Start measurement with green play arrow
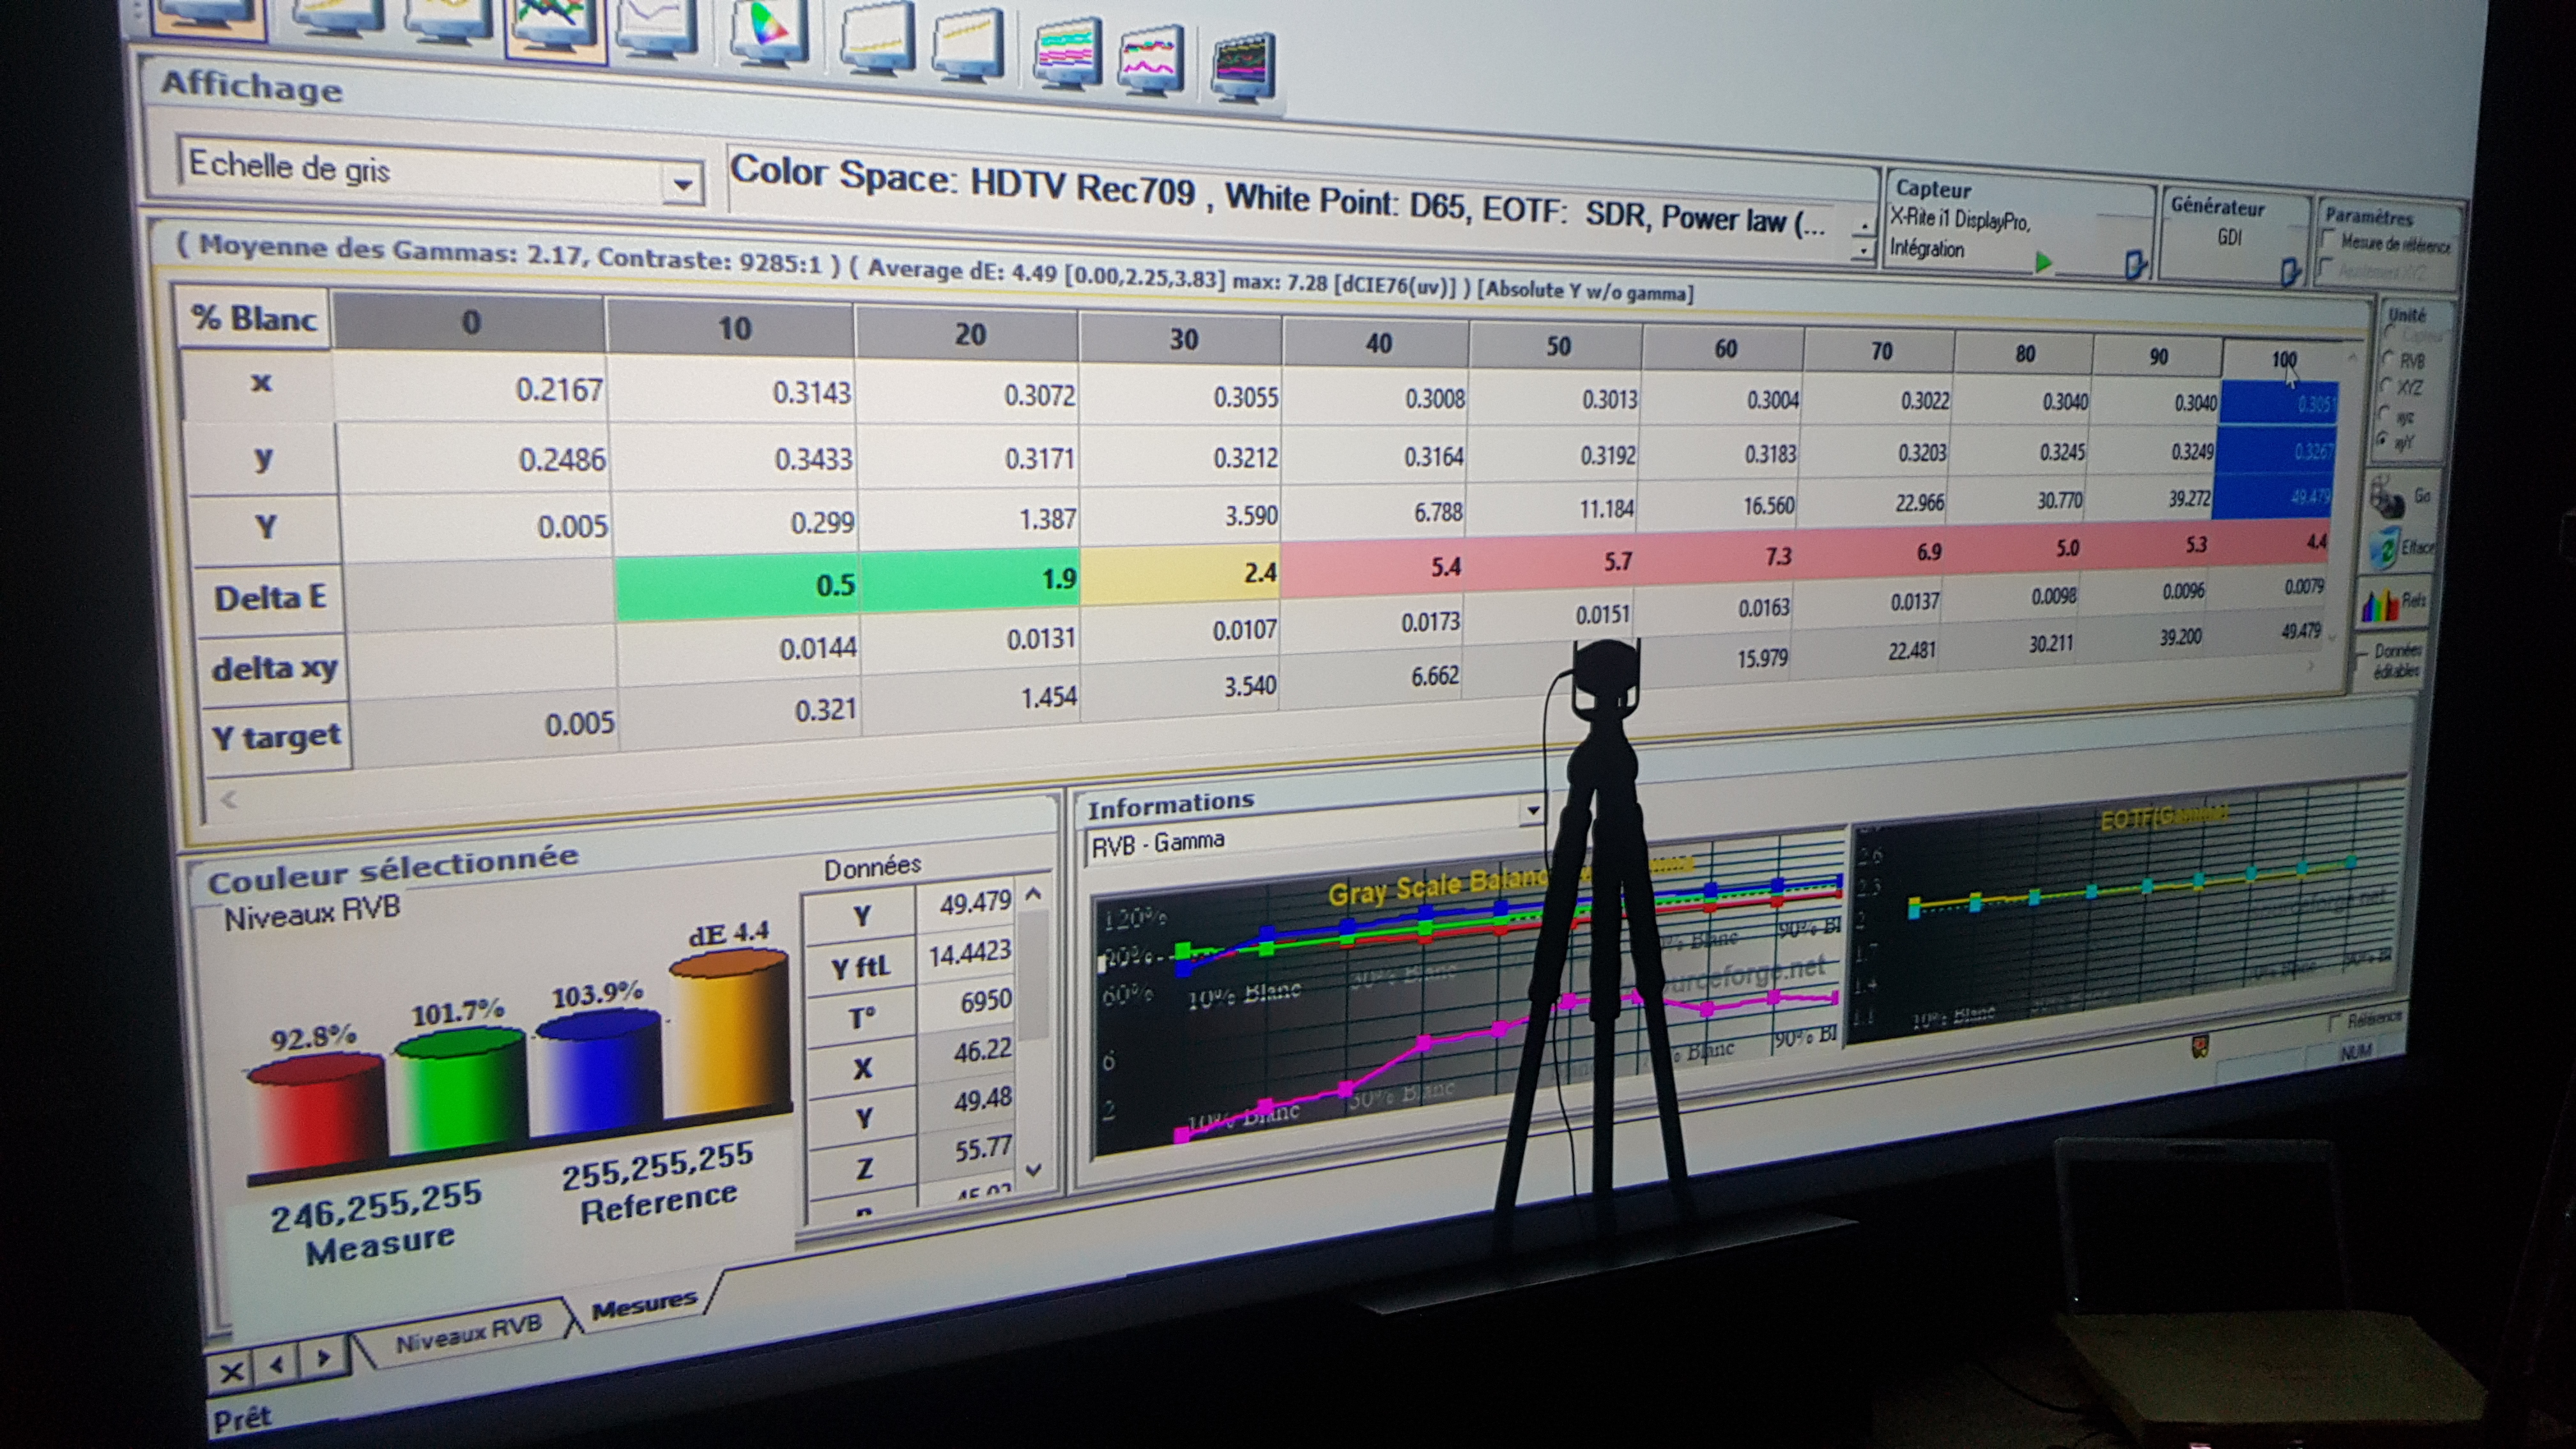This screenshot has height=1449, width=2576. [x=2043, y=262]
